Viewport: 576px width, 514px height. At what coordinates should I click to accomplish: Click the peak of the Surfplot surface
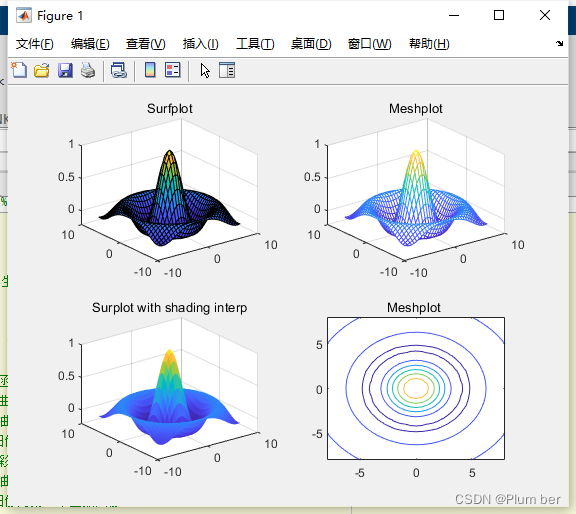pyautogui.click(x=169, y=152)
